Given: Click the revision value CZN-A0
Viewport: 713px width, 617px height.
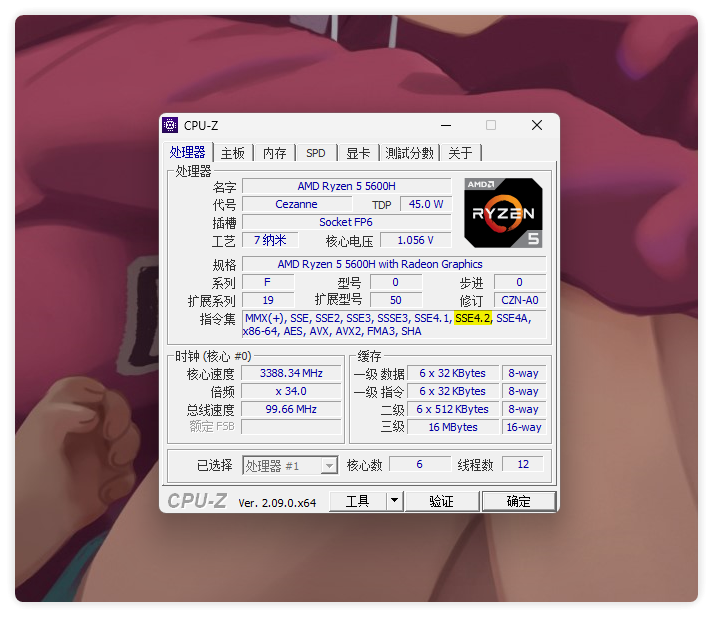Looking at the screenshot, I should click(x=520, y=300).
